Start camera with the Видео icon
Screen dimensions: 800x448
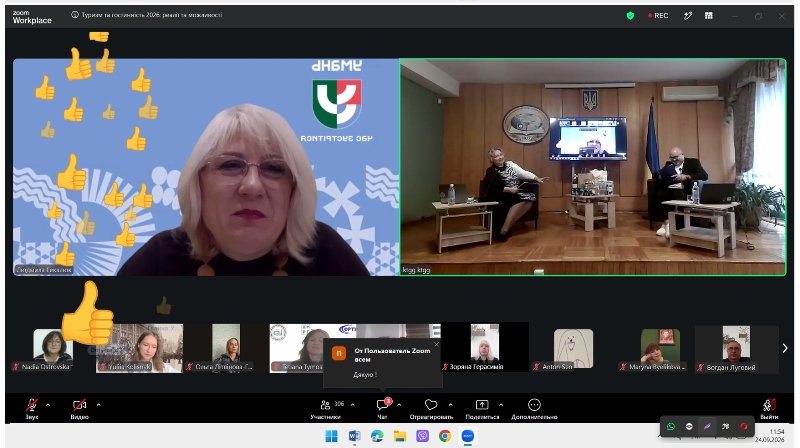(80, 405)
